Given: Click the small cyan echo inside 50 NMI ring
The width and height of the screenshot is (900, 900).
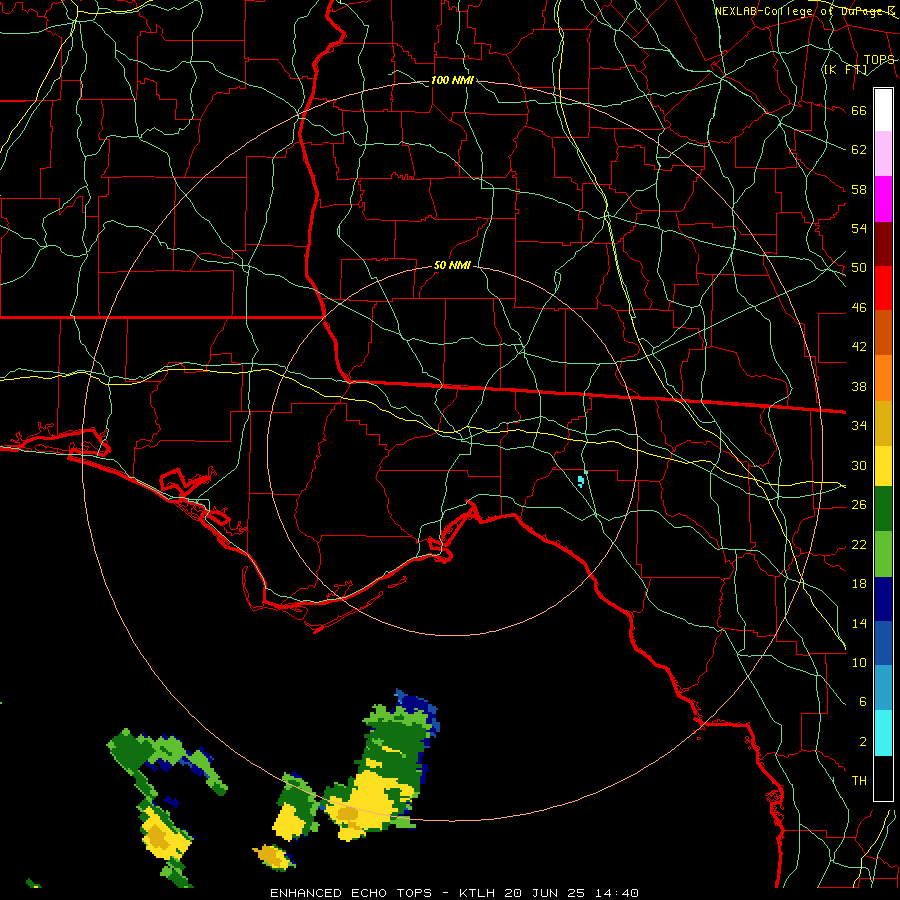Looking at the screenshot, I should [x=582, y=479].
